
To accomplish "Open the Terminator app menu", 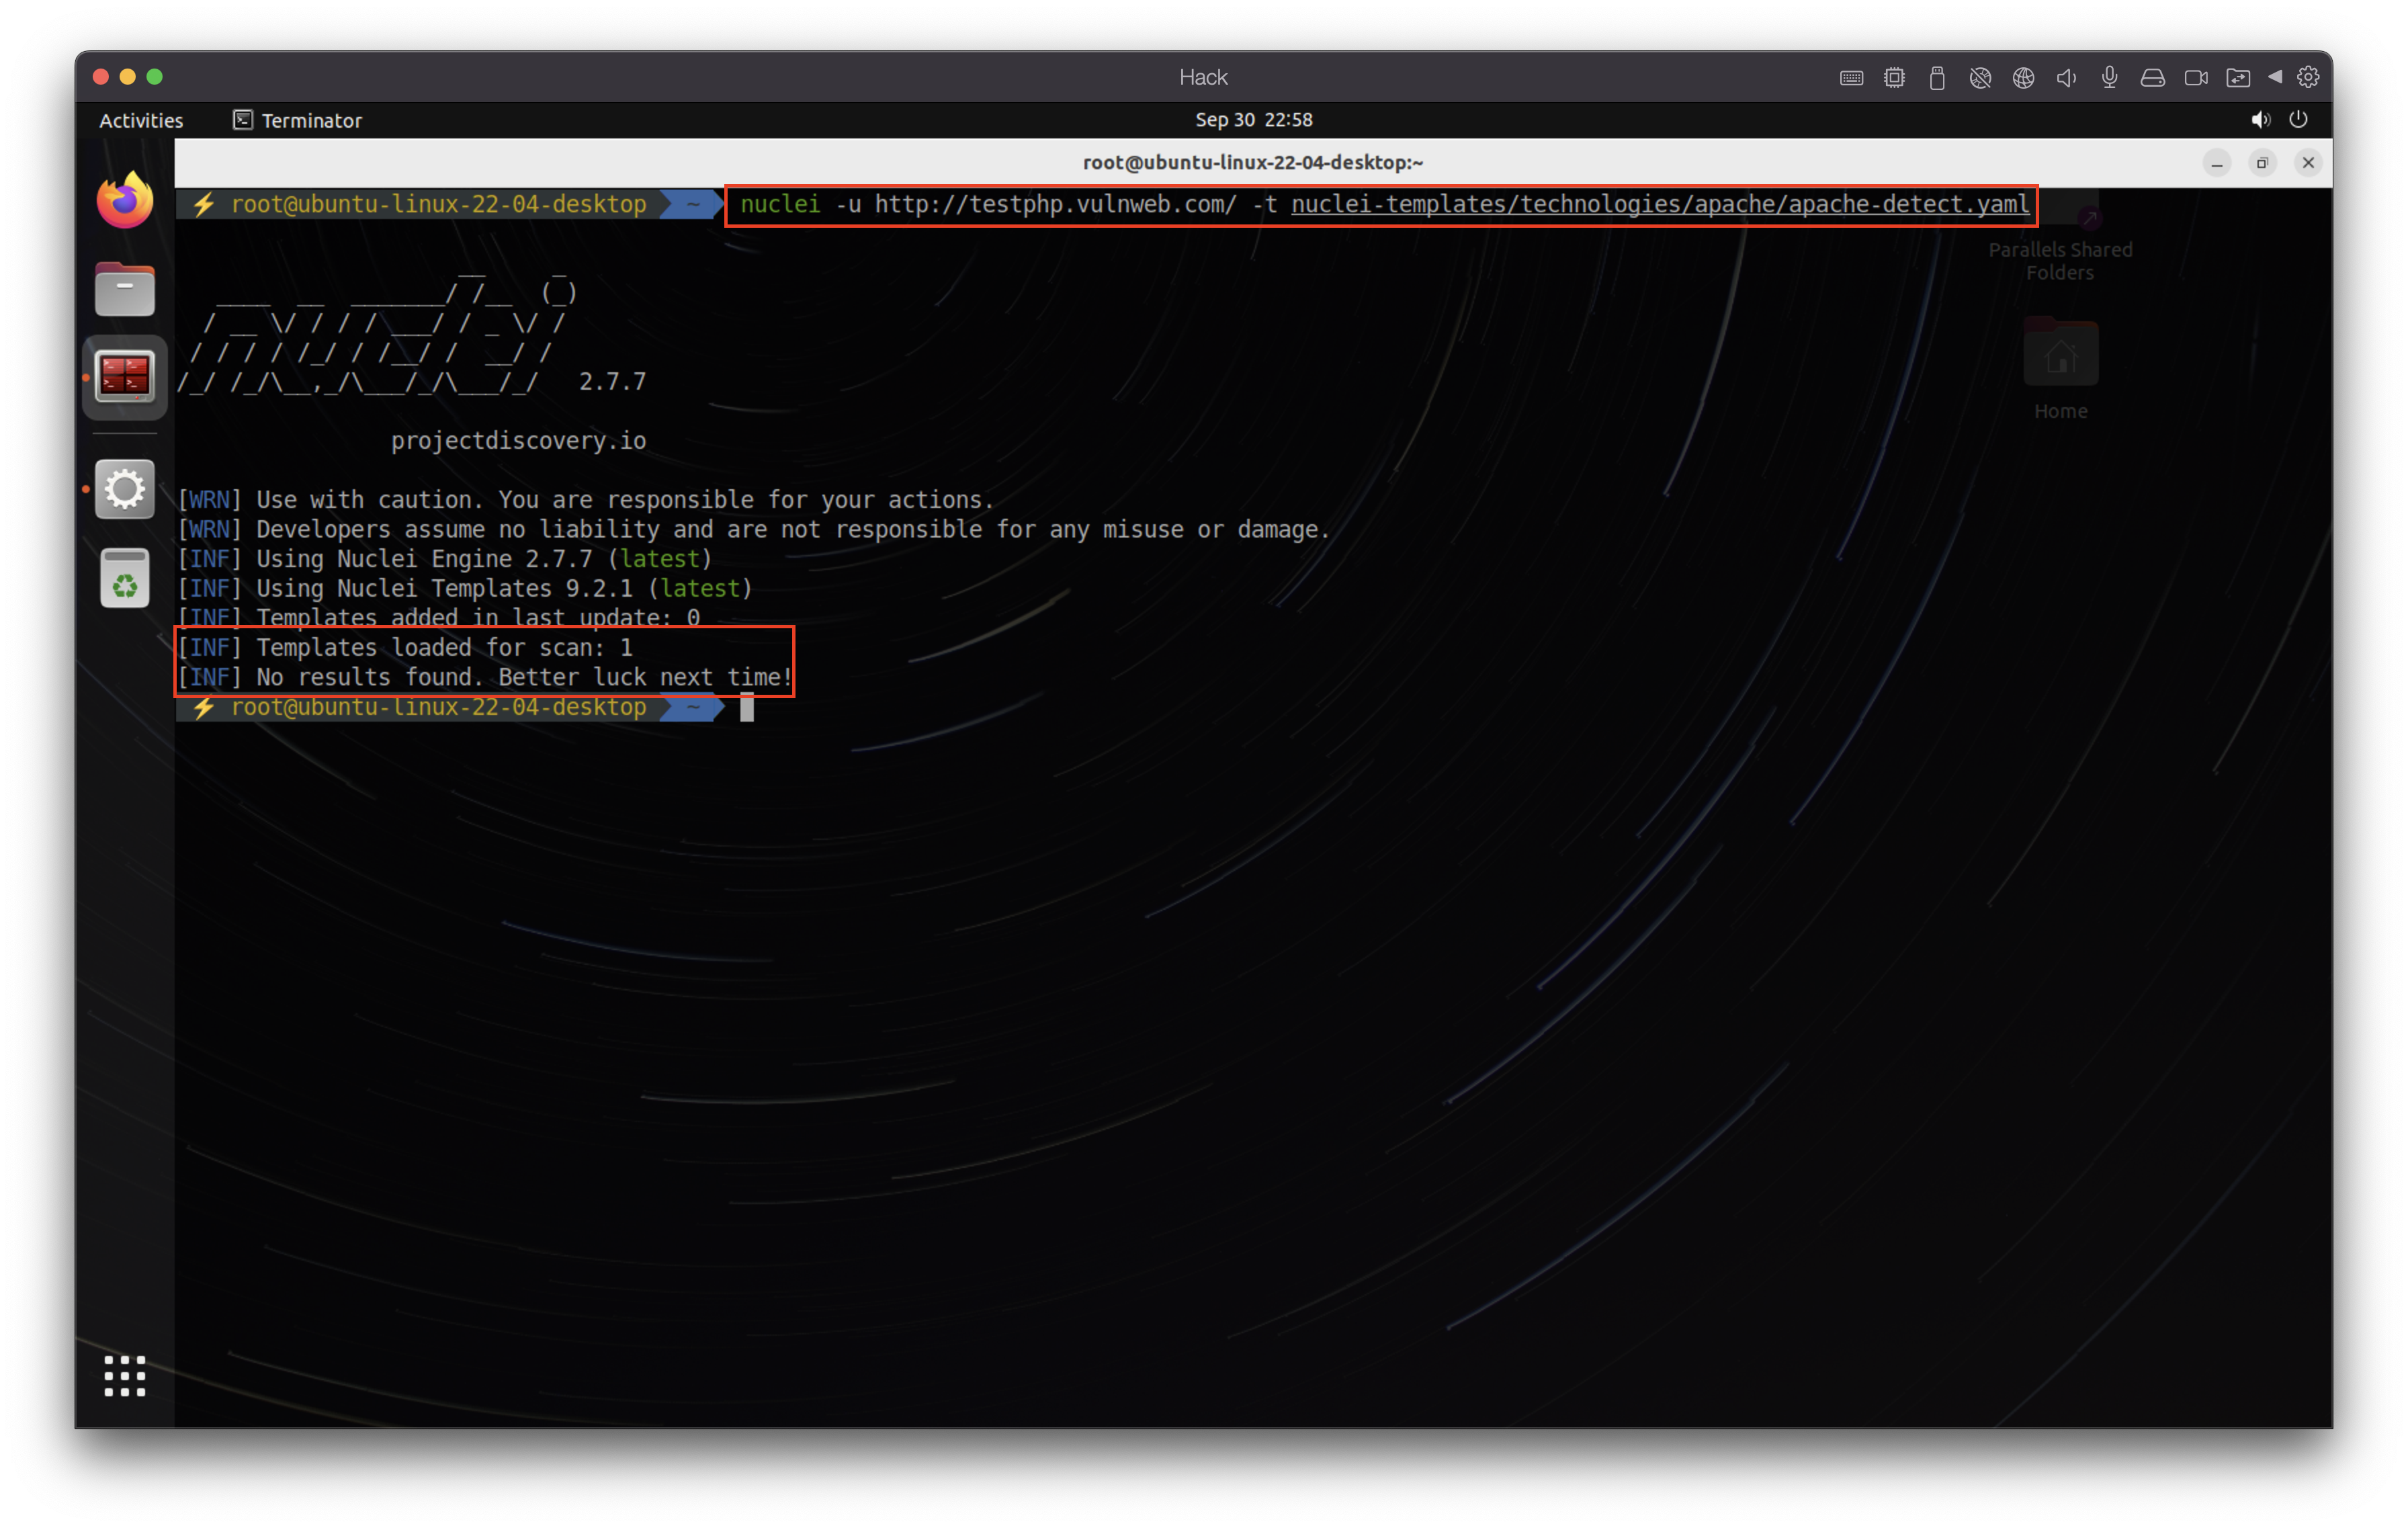I will coord(298,120).
